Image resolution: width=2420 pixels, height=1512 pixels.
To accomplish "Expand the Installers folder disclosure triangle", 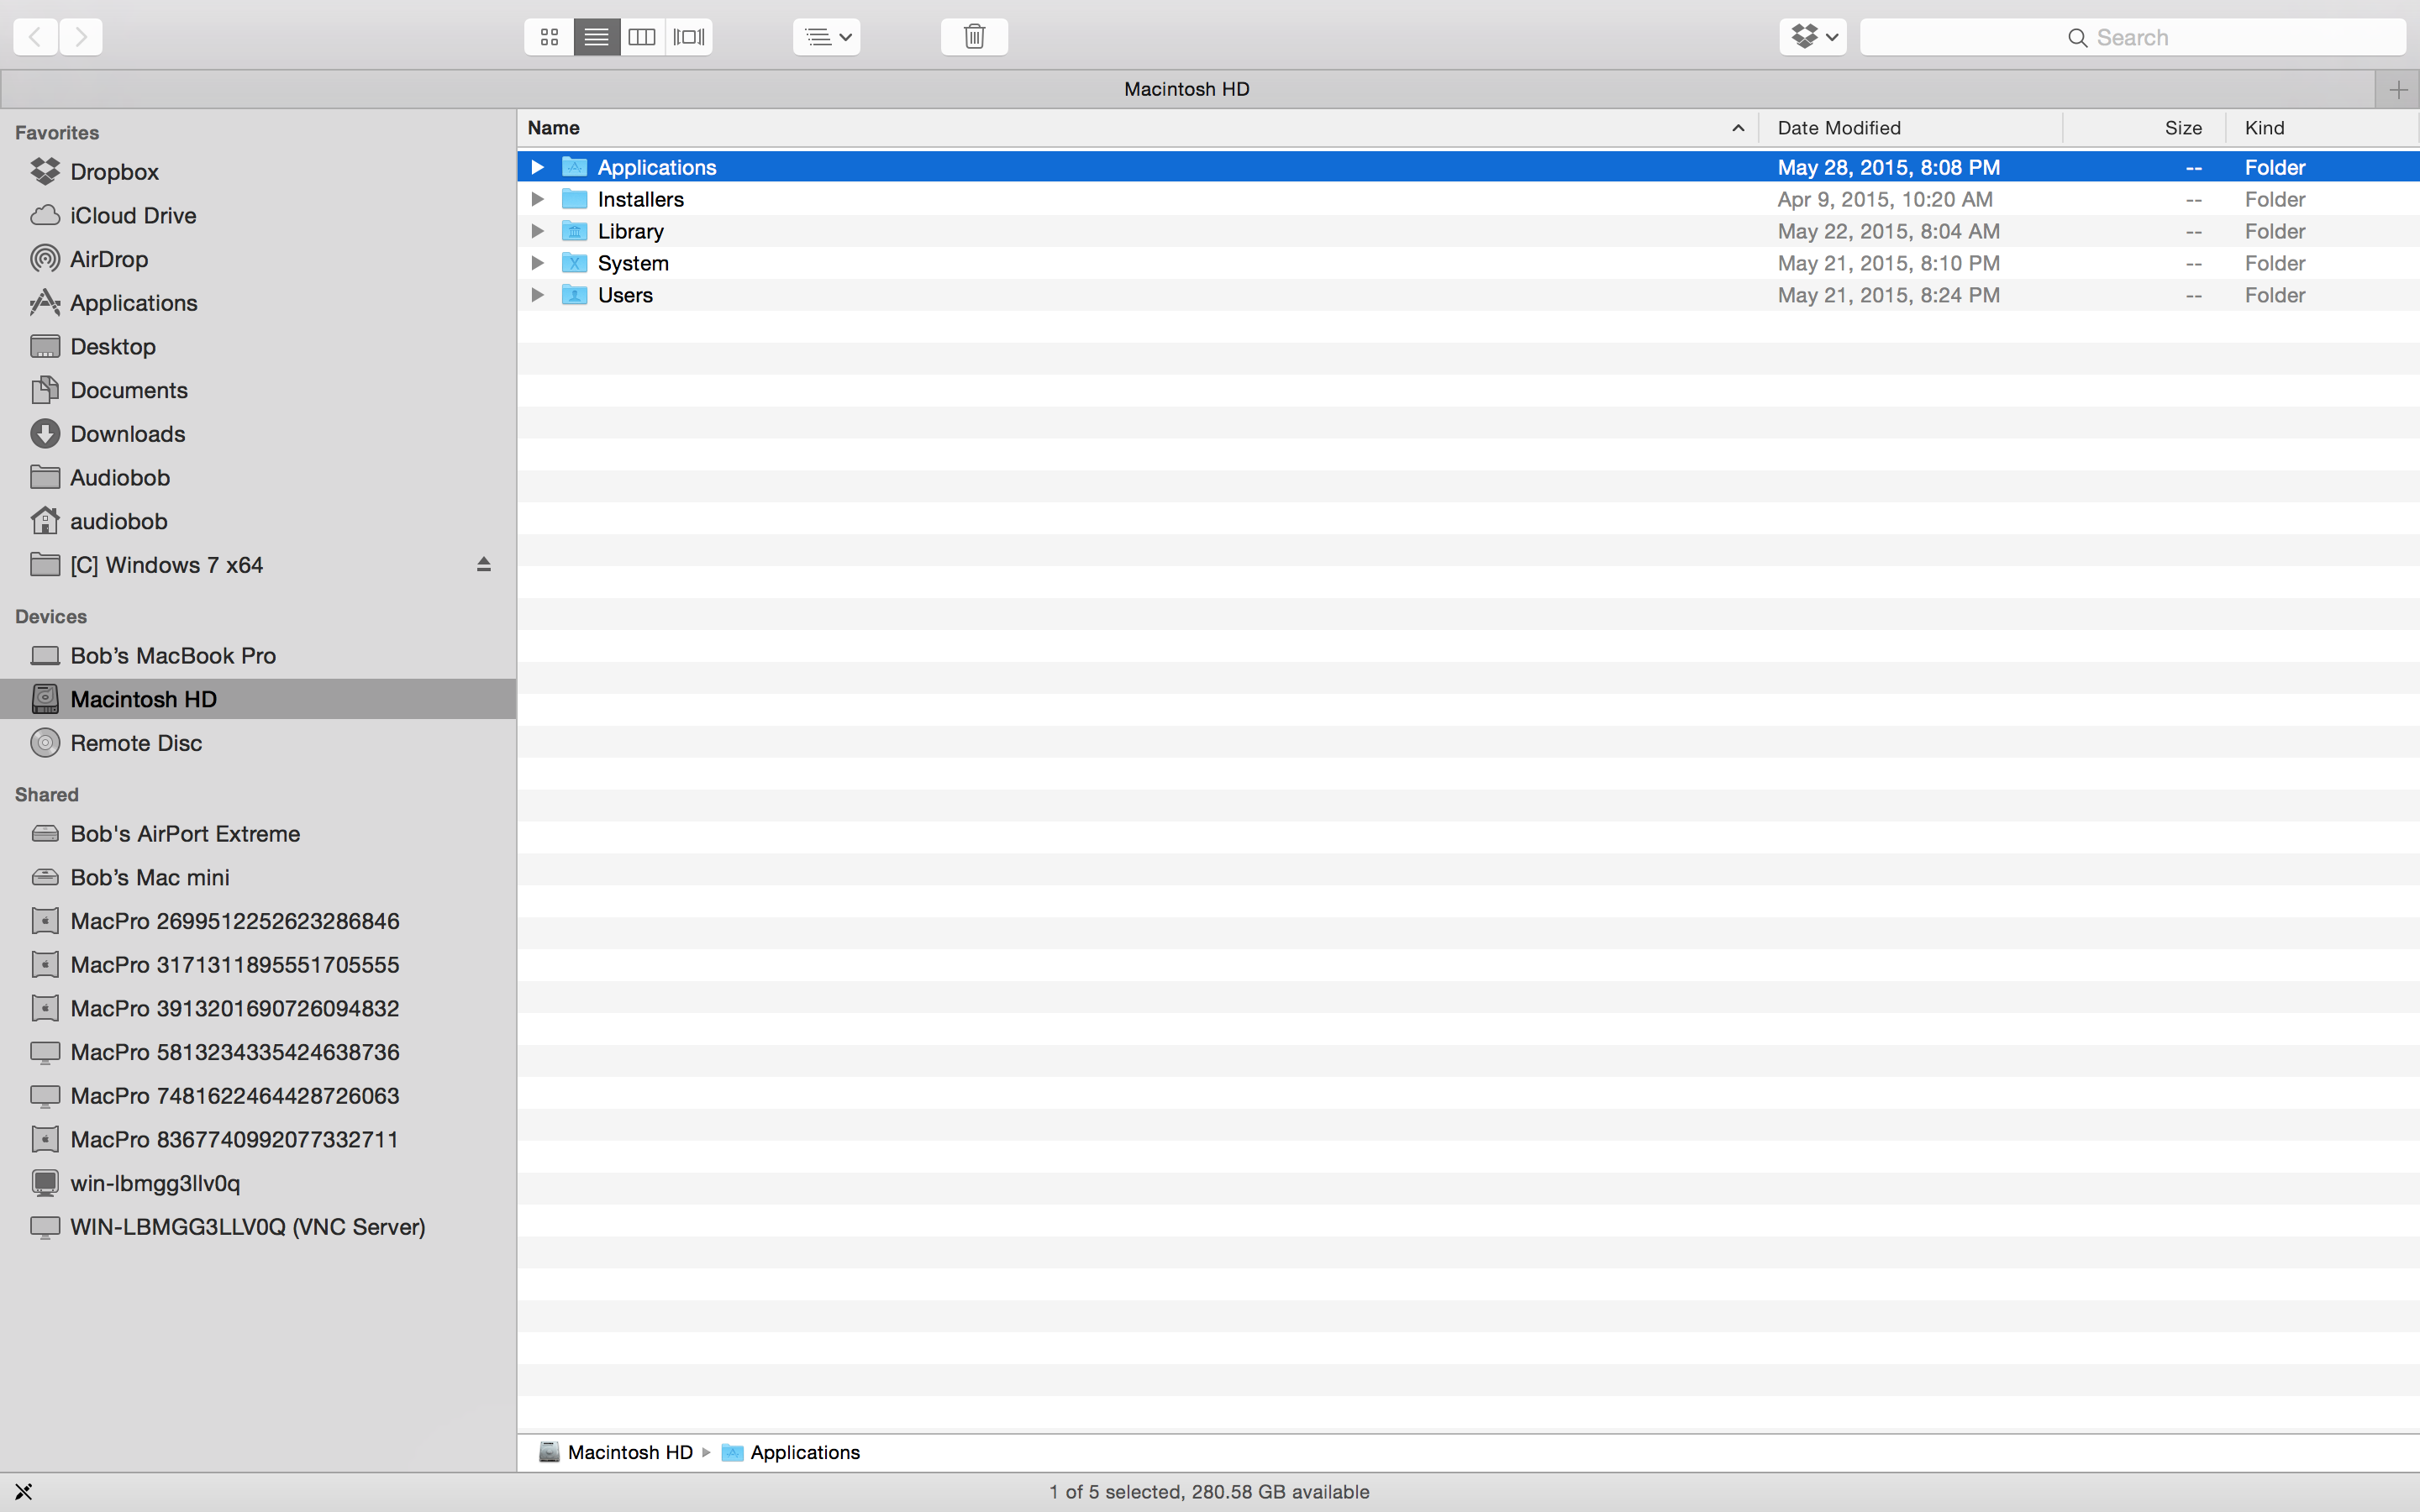I will (537, 199).
